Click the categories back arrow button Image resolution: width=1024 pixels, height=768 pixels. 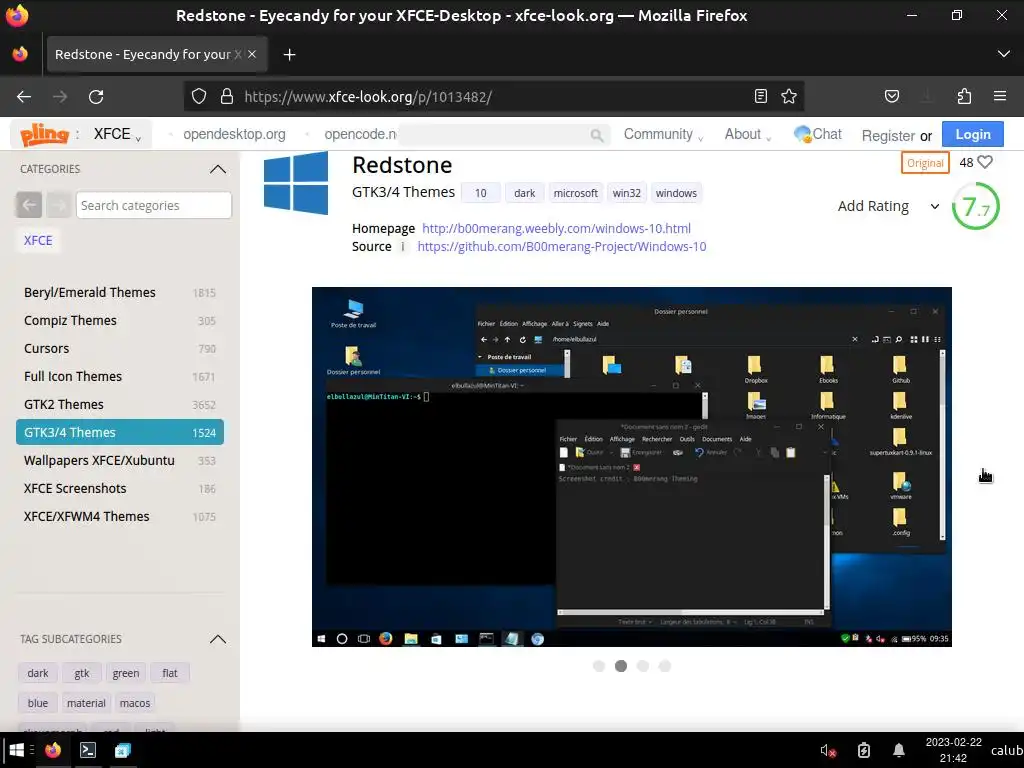click(x=29, y=205)
